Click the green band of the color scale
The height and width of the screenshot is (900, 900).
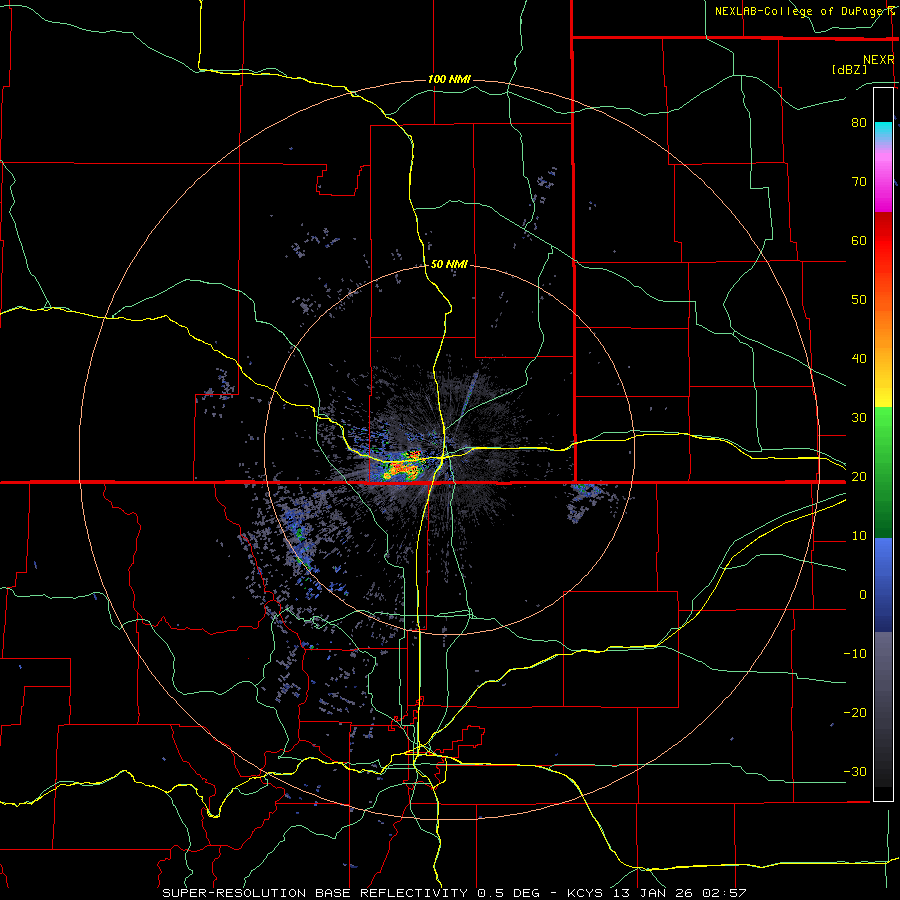coord(883,472)
